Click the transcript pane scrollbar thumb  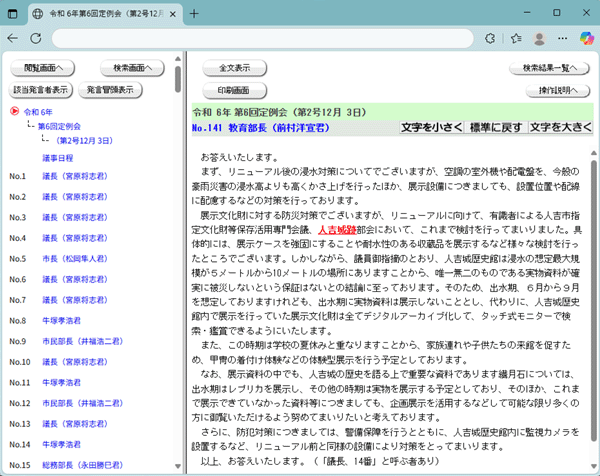click(594, 301)
